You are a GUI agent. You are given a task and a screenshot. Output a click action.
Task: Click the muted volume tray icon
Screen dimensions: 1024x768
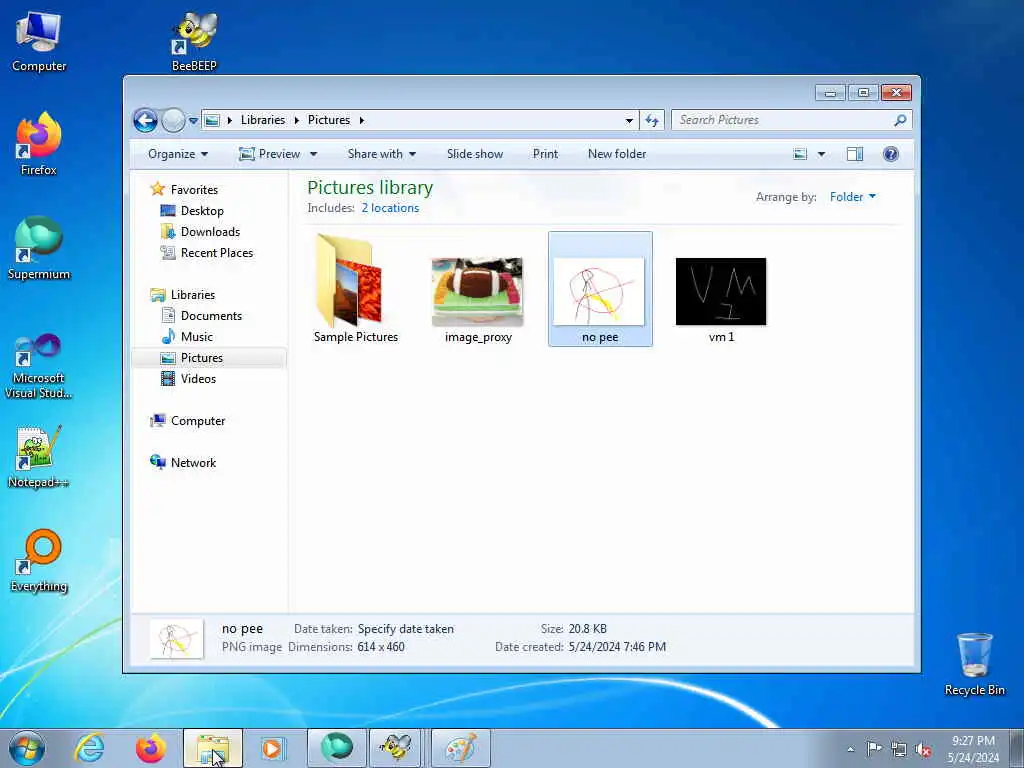pyautogui.click(x=923, y=749)
